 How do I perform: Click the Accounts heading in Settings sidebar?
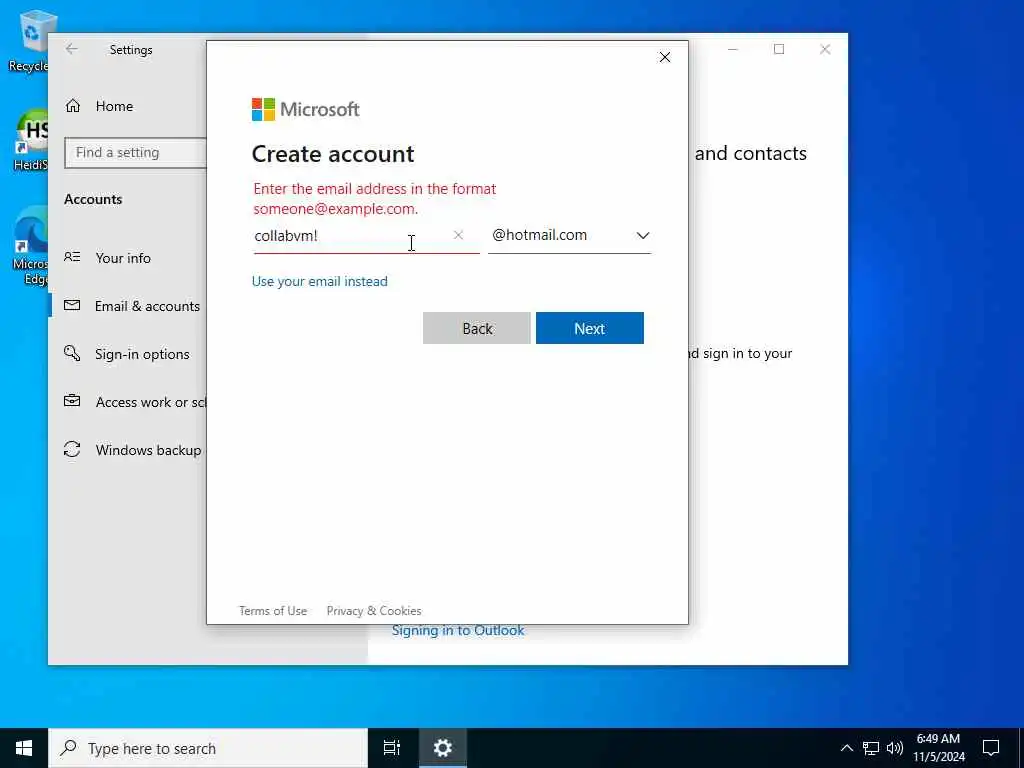coord(93,199)
